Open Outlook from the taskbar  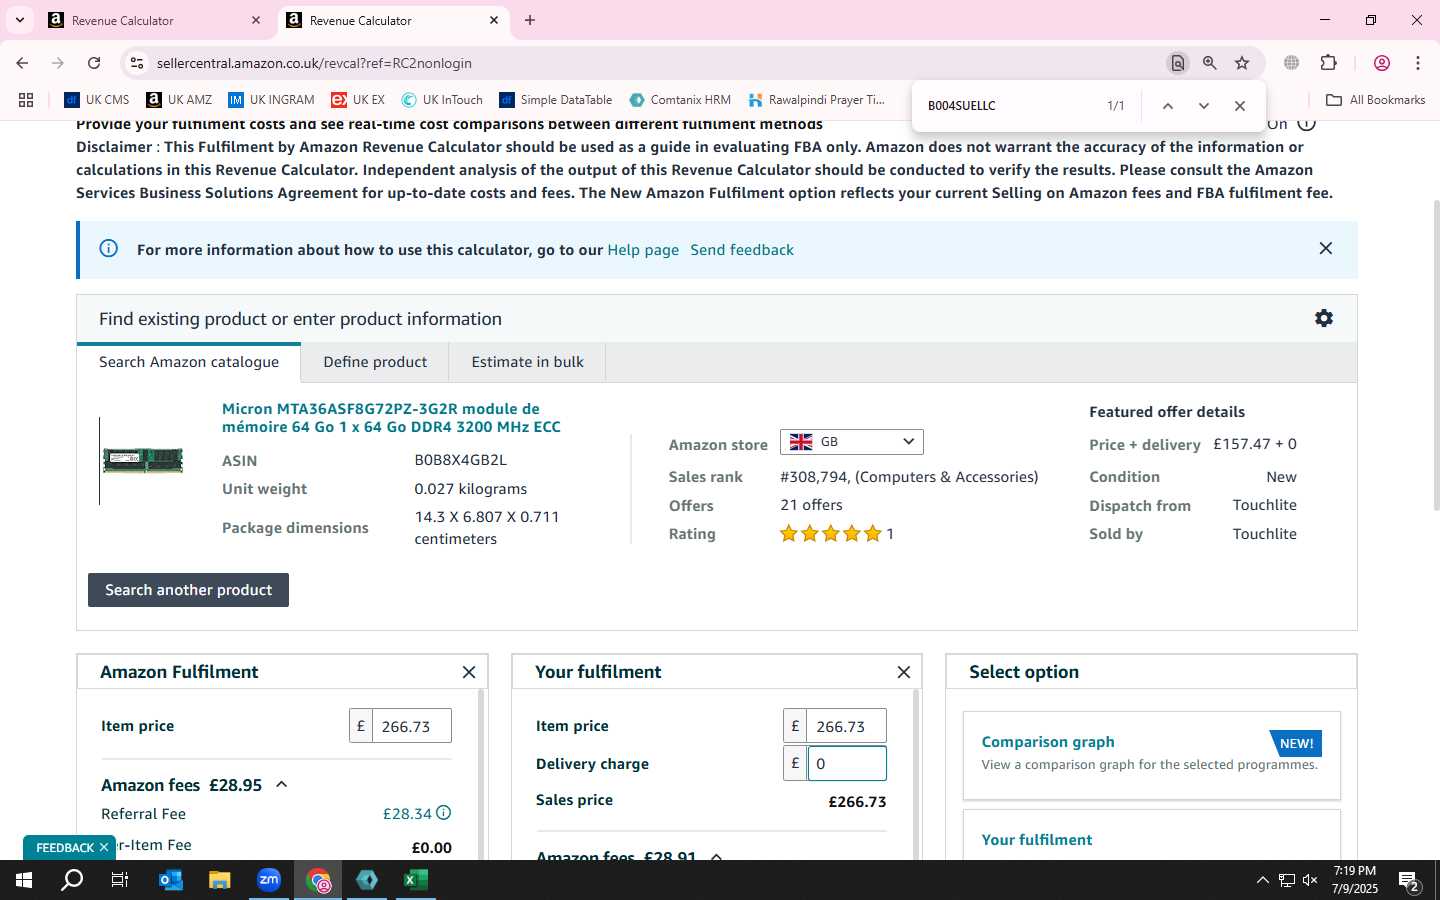point(171,880)
